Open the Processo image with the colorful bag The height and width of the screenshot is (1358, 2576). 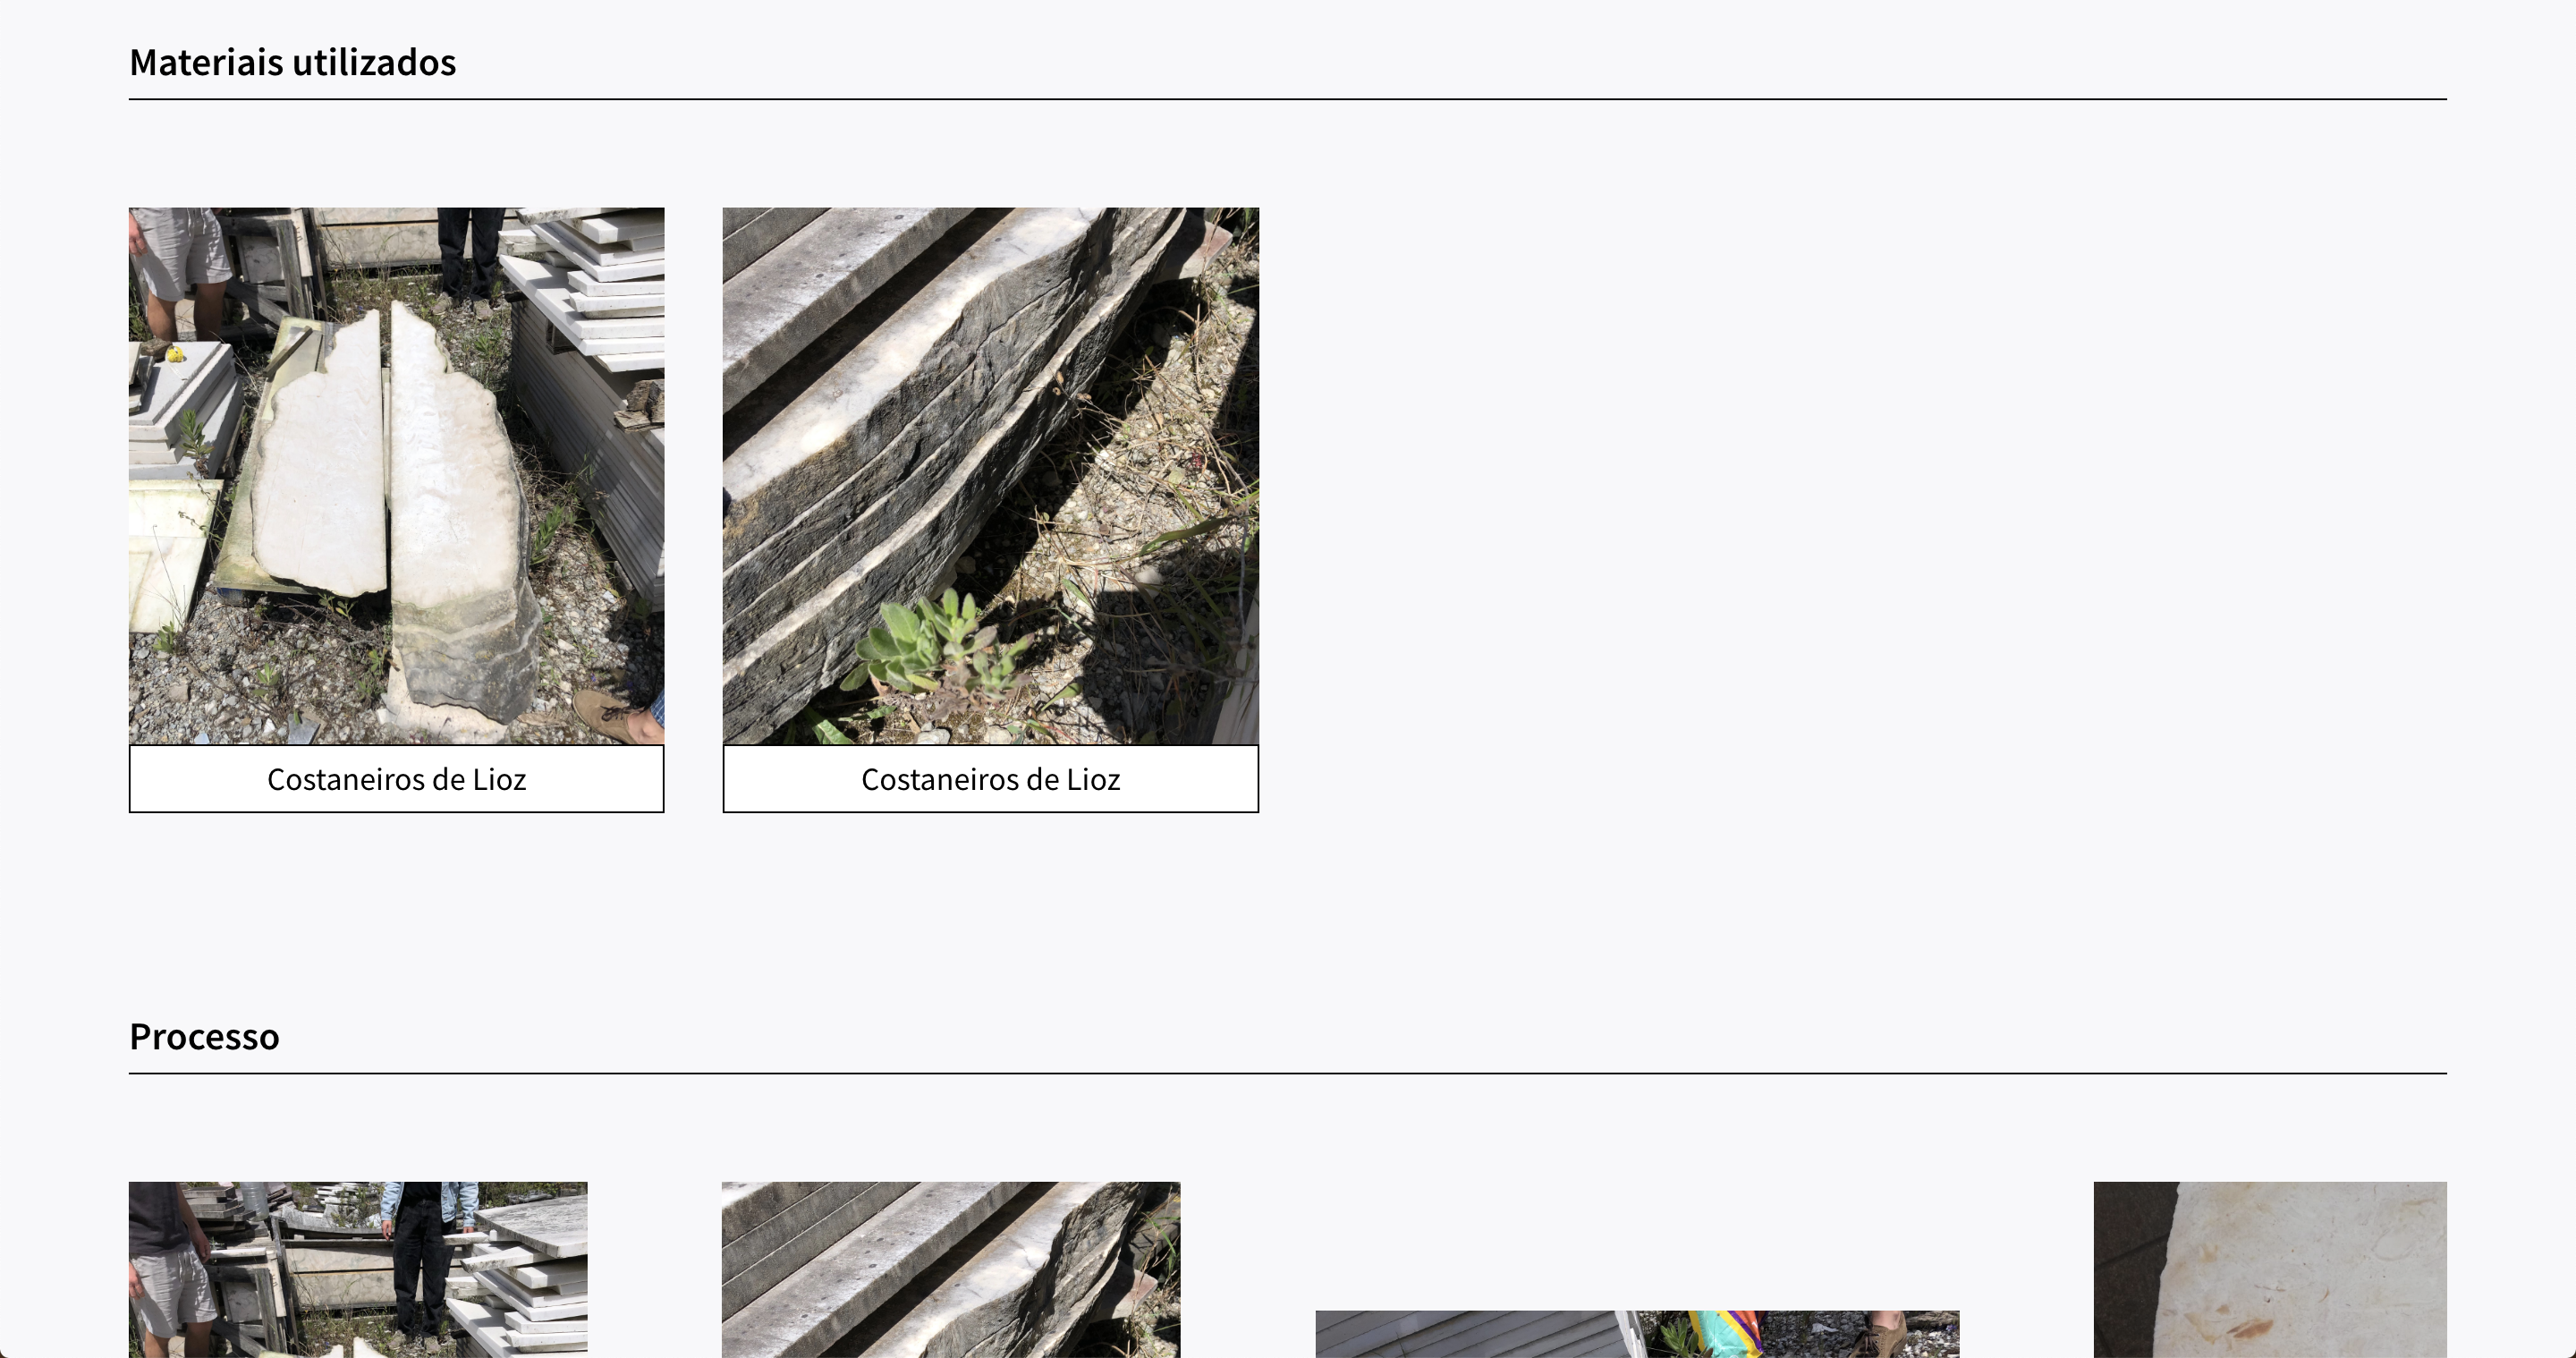[1637, 1334]
